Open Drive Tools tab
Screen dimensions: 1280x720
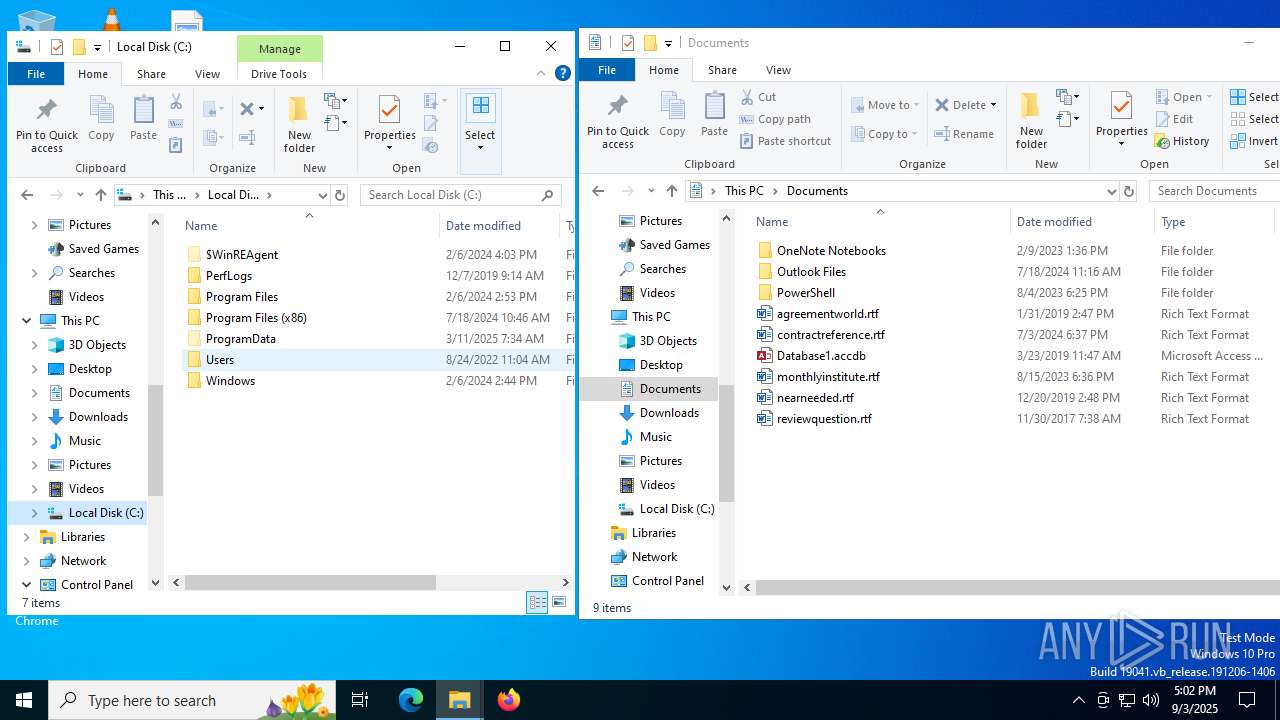coord(279,74)
